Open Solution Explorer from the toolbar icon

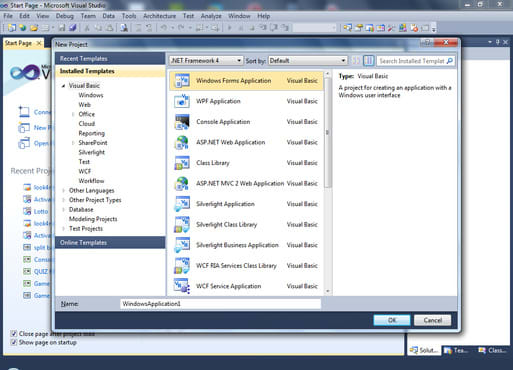coord(348,28)
